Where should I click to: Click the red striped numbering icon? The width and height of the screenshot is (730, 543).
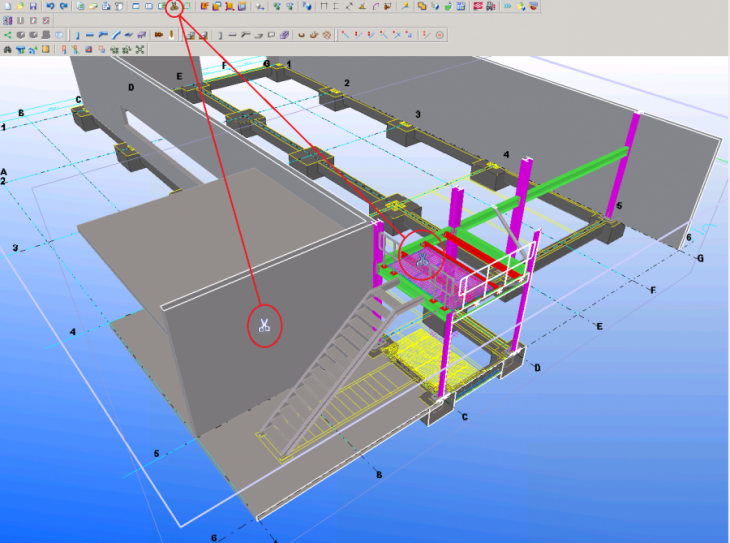pyautogui.click(x=478, y=6)
